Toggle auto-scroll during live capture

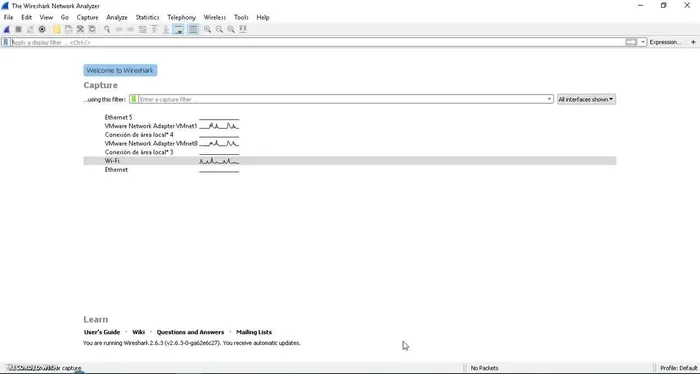(178, 29)
